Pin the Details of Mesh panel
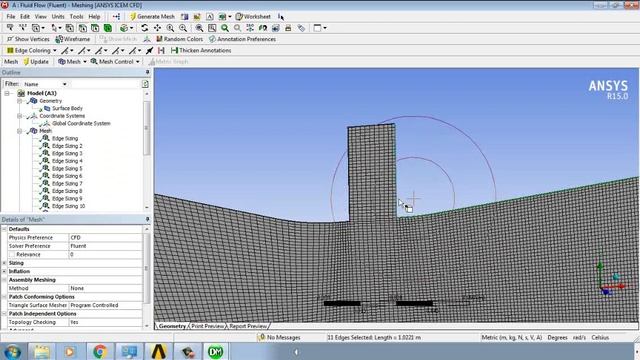Screen dimensions: 640x360 [147, 219]
